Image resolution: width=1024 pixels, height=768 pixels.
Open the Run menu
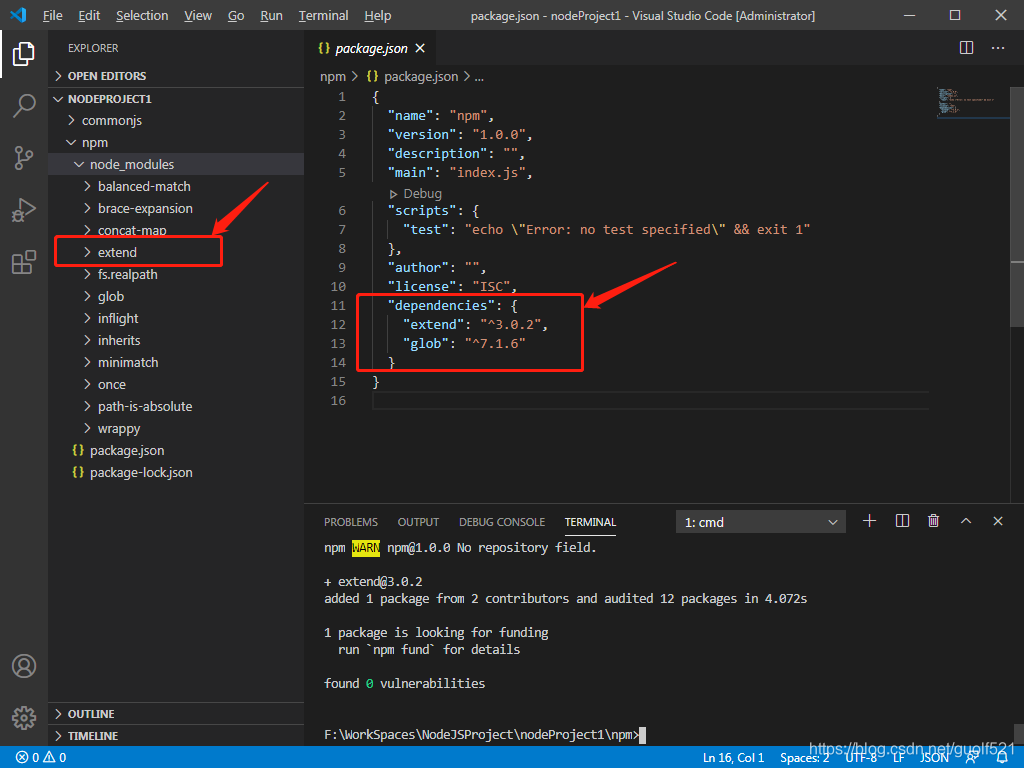tap(271, 15)
